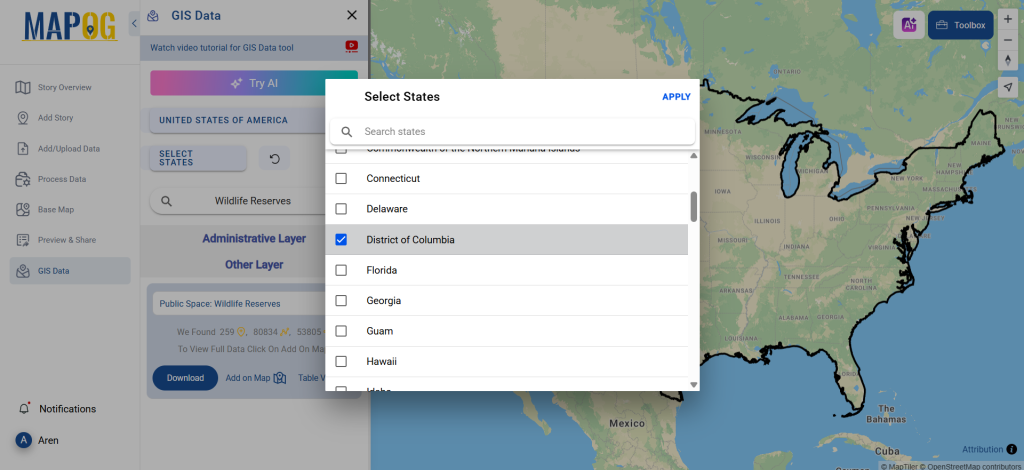The height and width of the screenshot is (470, 1024).
Task: Click the Download button
Action: pos(185,378)
